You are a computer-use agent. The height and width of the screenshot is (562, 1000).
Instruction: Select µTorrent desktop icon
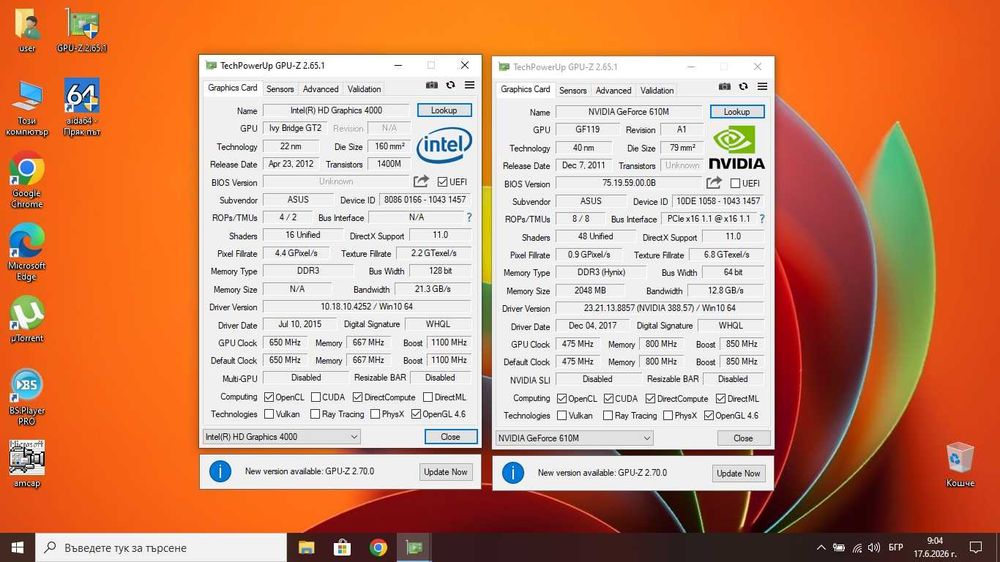coord(27,320)
